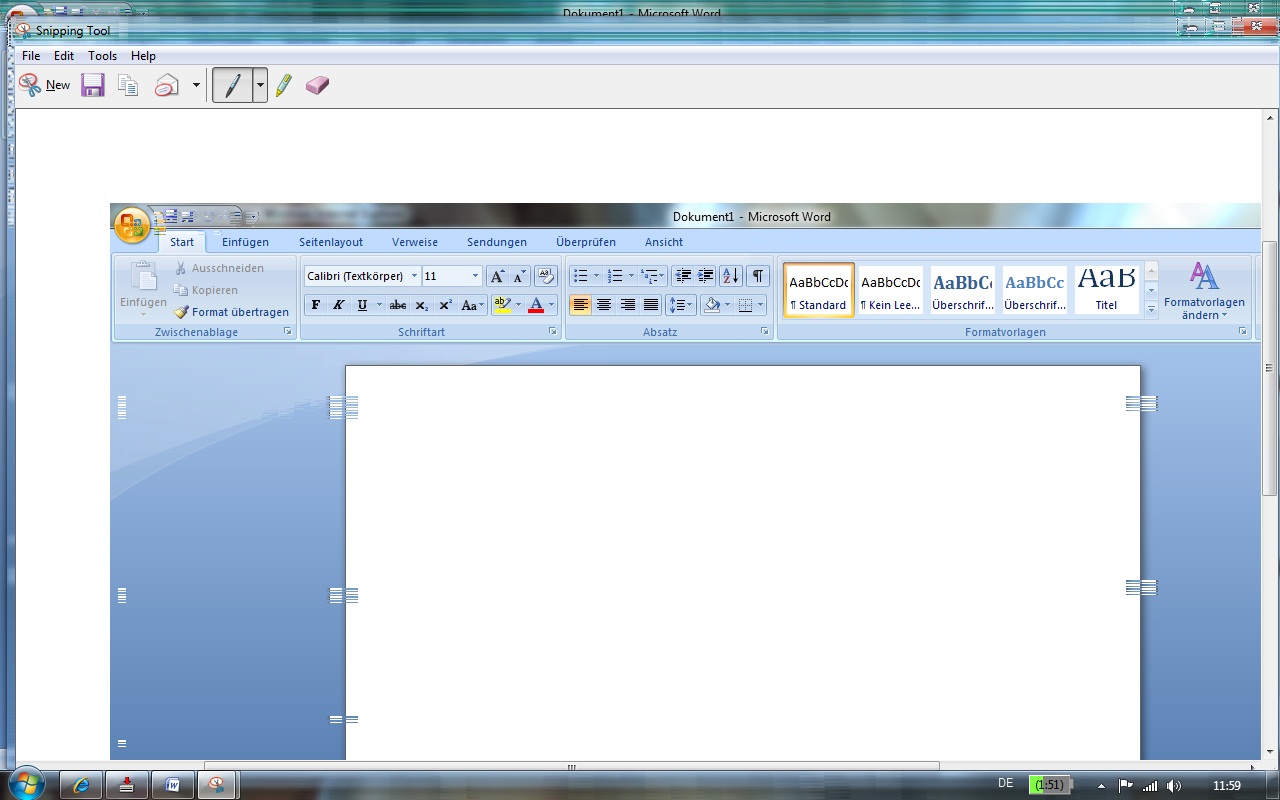Click the A-Z sort icon
1280x800 pixels.
(x=730, y=276)
